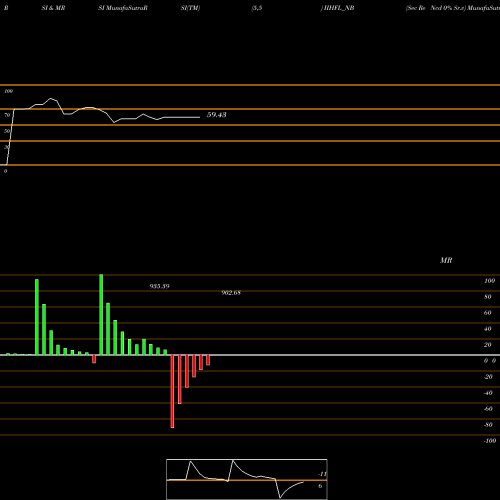Click the 902.68 value label
500x500 pixels.
click(231, 293)
